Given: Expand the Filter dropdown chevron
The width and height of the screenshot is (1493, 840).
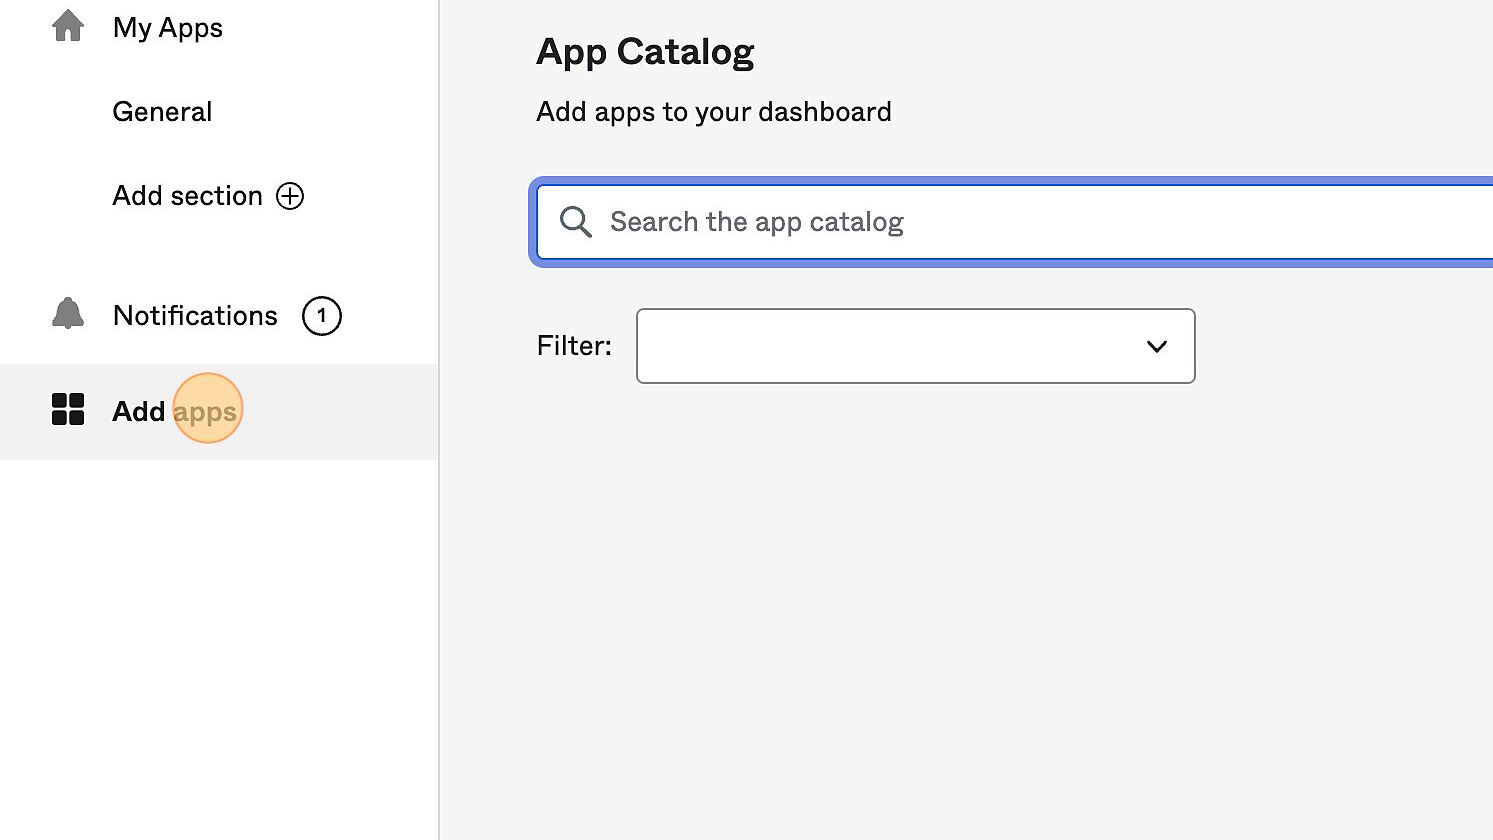Looking at the screenshot, I should (x=1156, y=346).
